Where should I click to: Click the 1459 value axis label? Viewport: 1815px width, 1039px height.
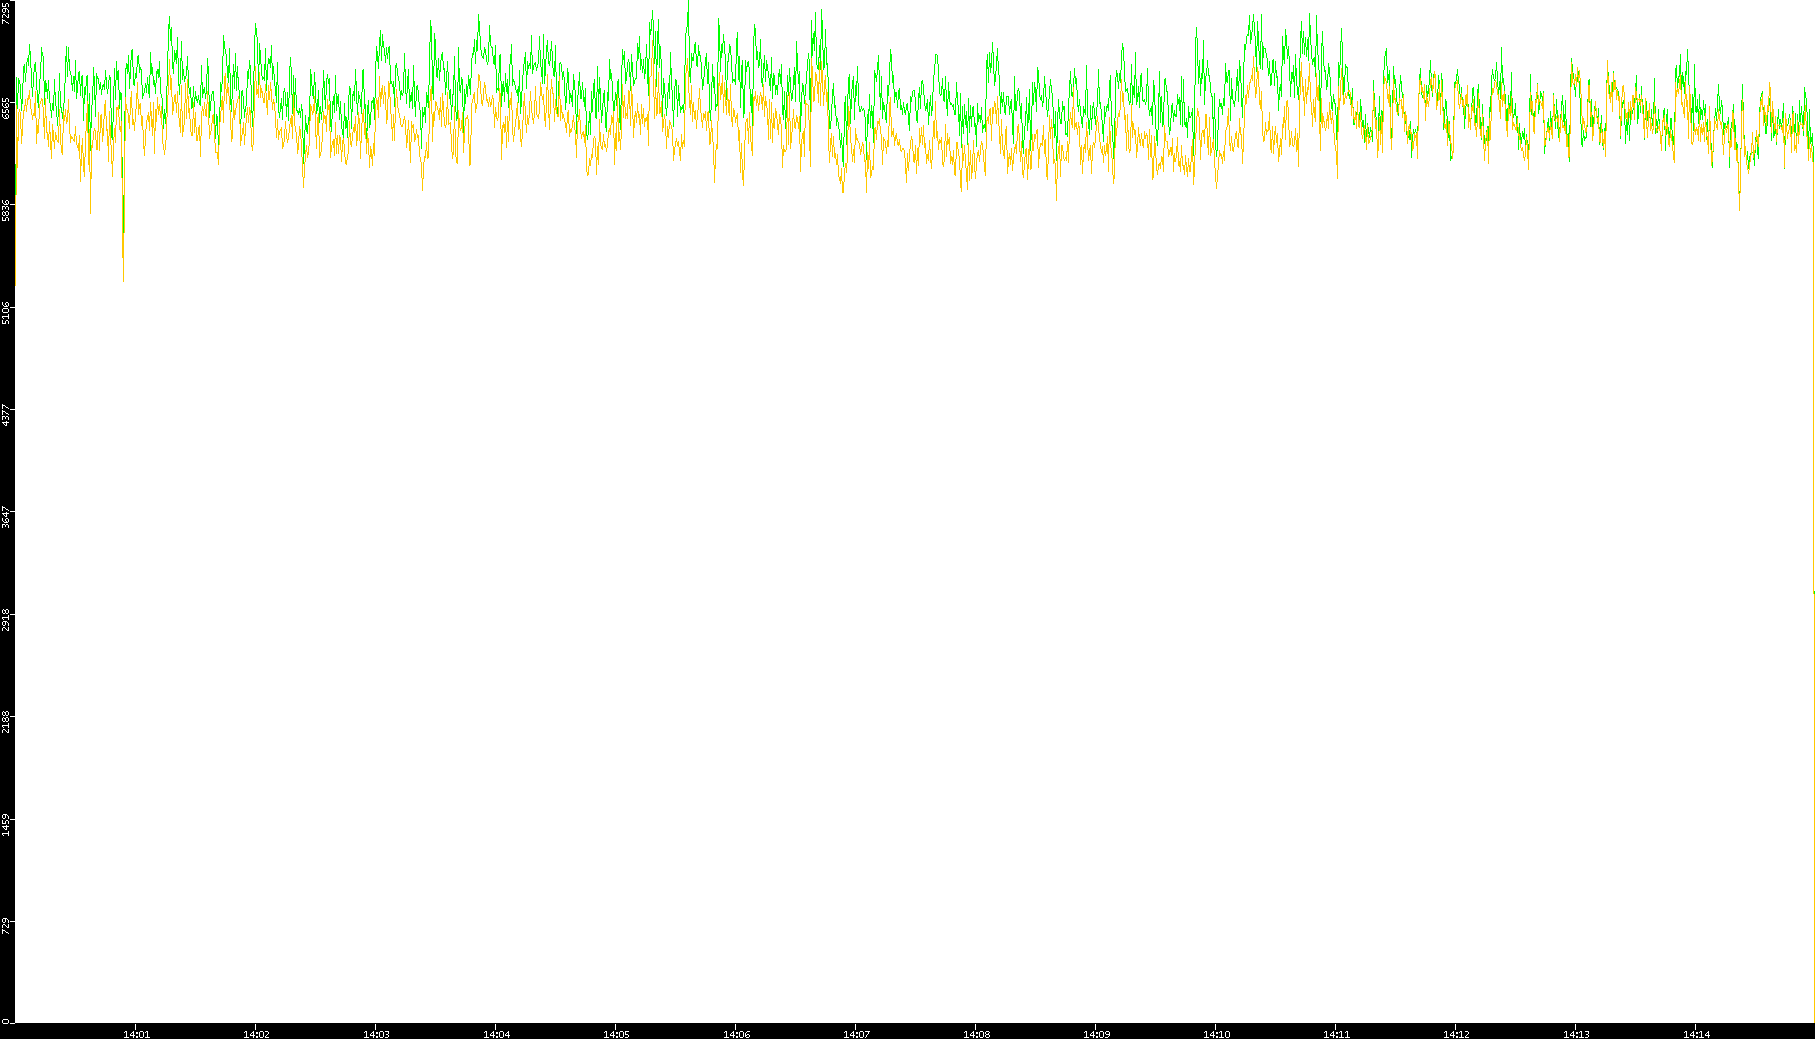click(7, 824)
